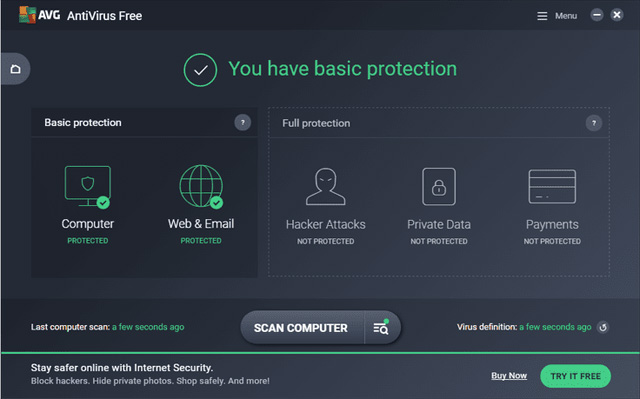
Task: Click NOT PROTECTED under Private Data
Action: 439,242
